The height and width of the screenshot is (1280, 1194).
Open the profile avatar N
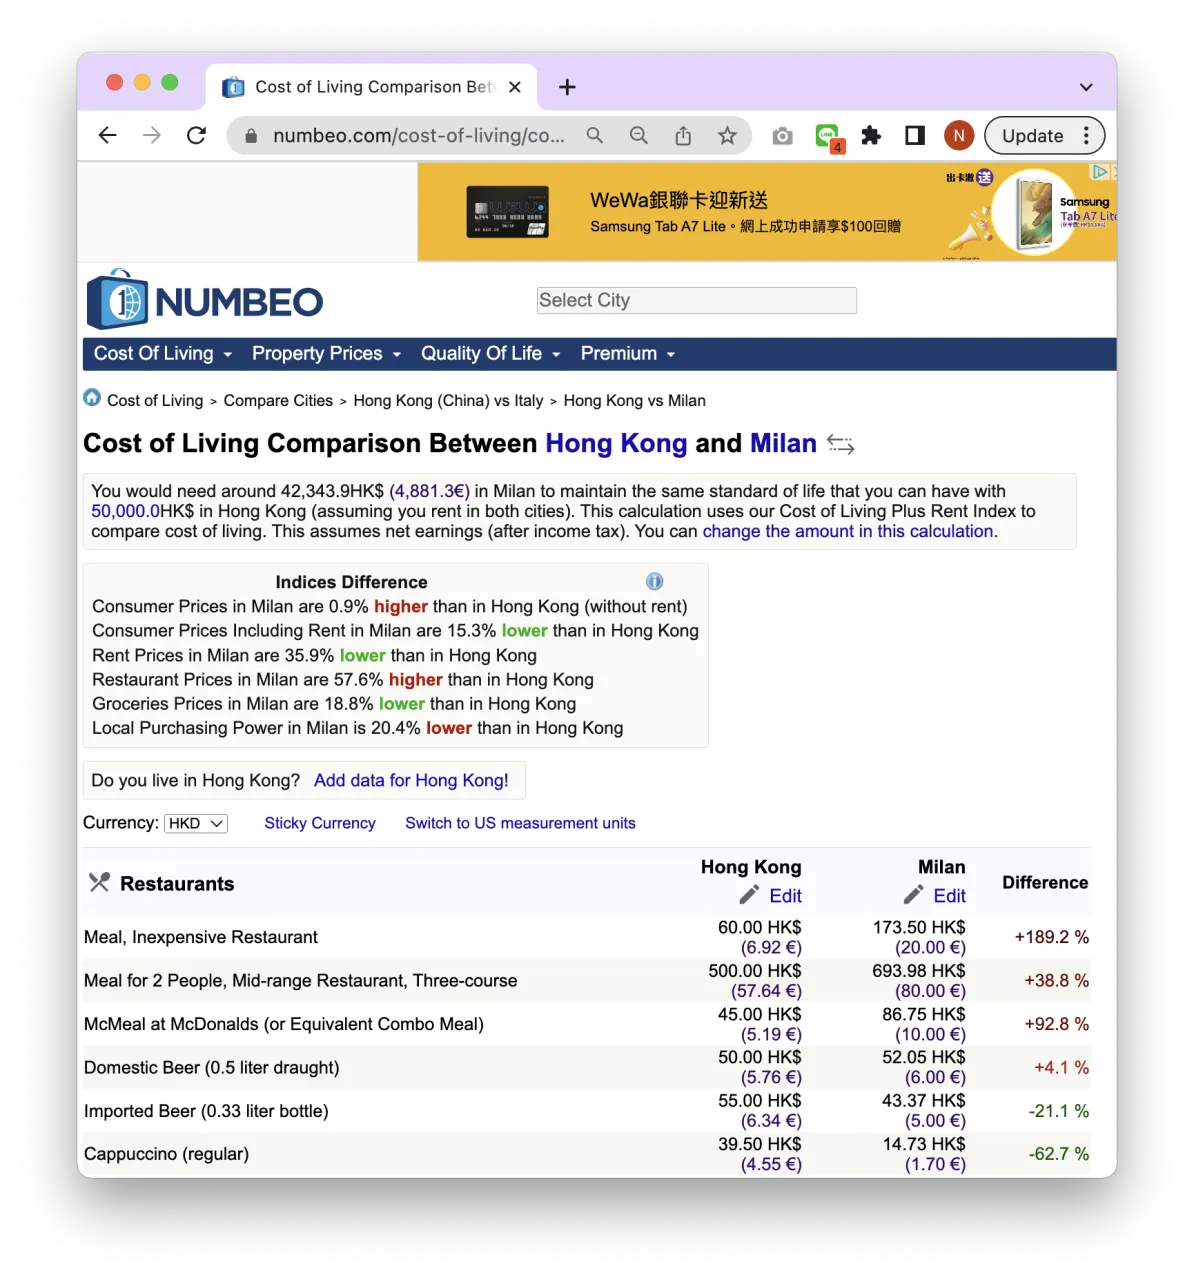click(x=959, y=136)
